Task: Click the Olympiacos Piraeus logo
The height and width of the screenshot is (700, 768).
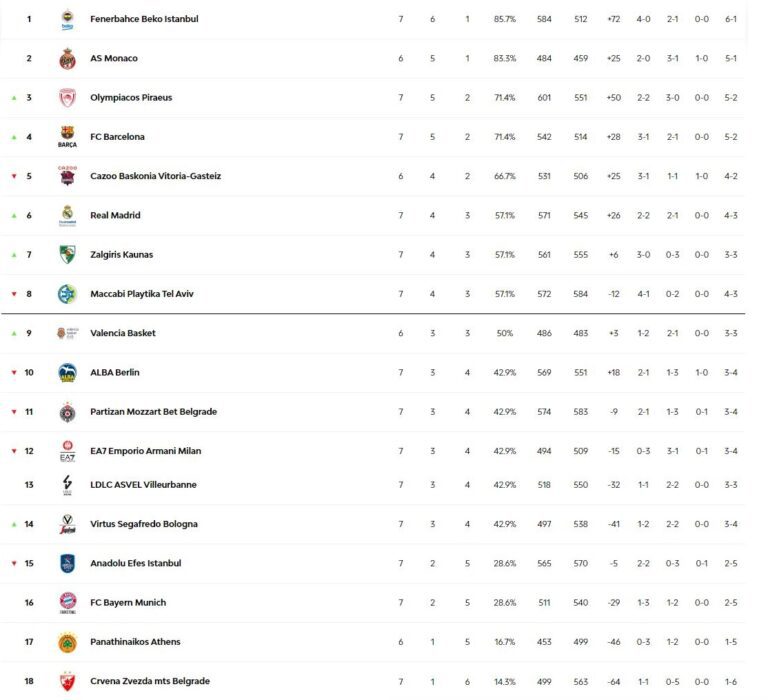Action: (67, 98)
